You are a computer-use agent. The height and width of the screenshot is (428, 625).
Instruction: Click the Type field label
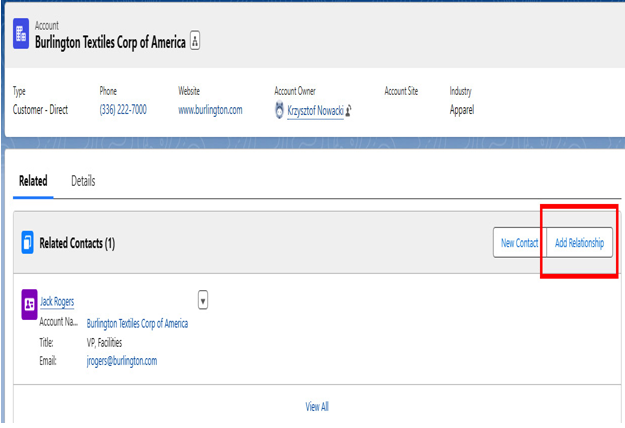click(x=19, y=91)
